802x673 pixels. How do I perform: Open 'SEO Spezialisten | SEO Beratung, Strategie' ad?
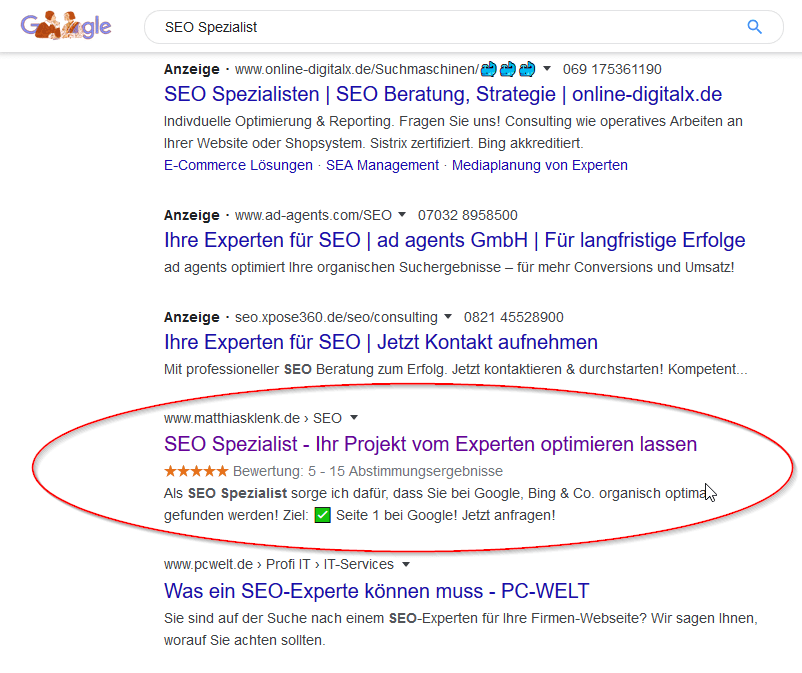(443, 94)
